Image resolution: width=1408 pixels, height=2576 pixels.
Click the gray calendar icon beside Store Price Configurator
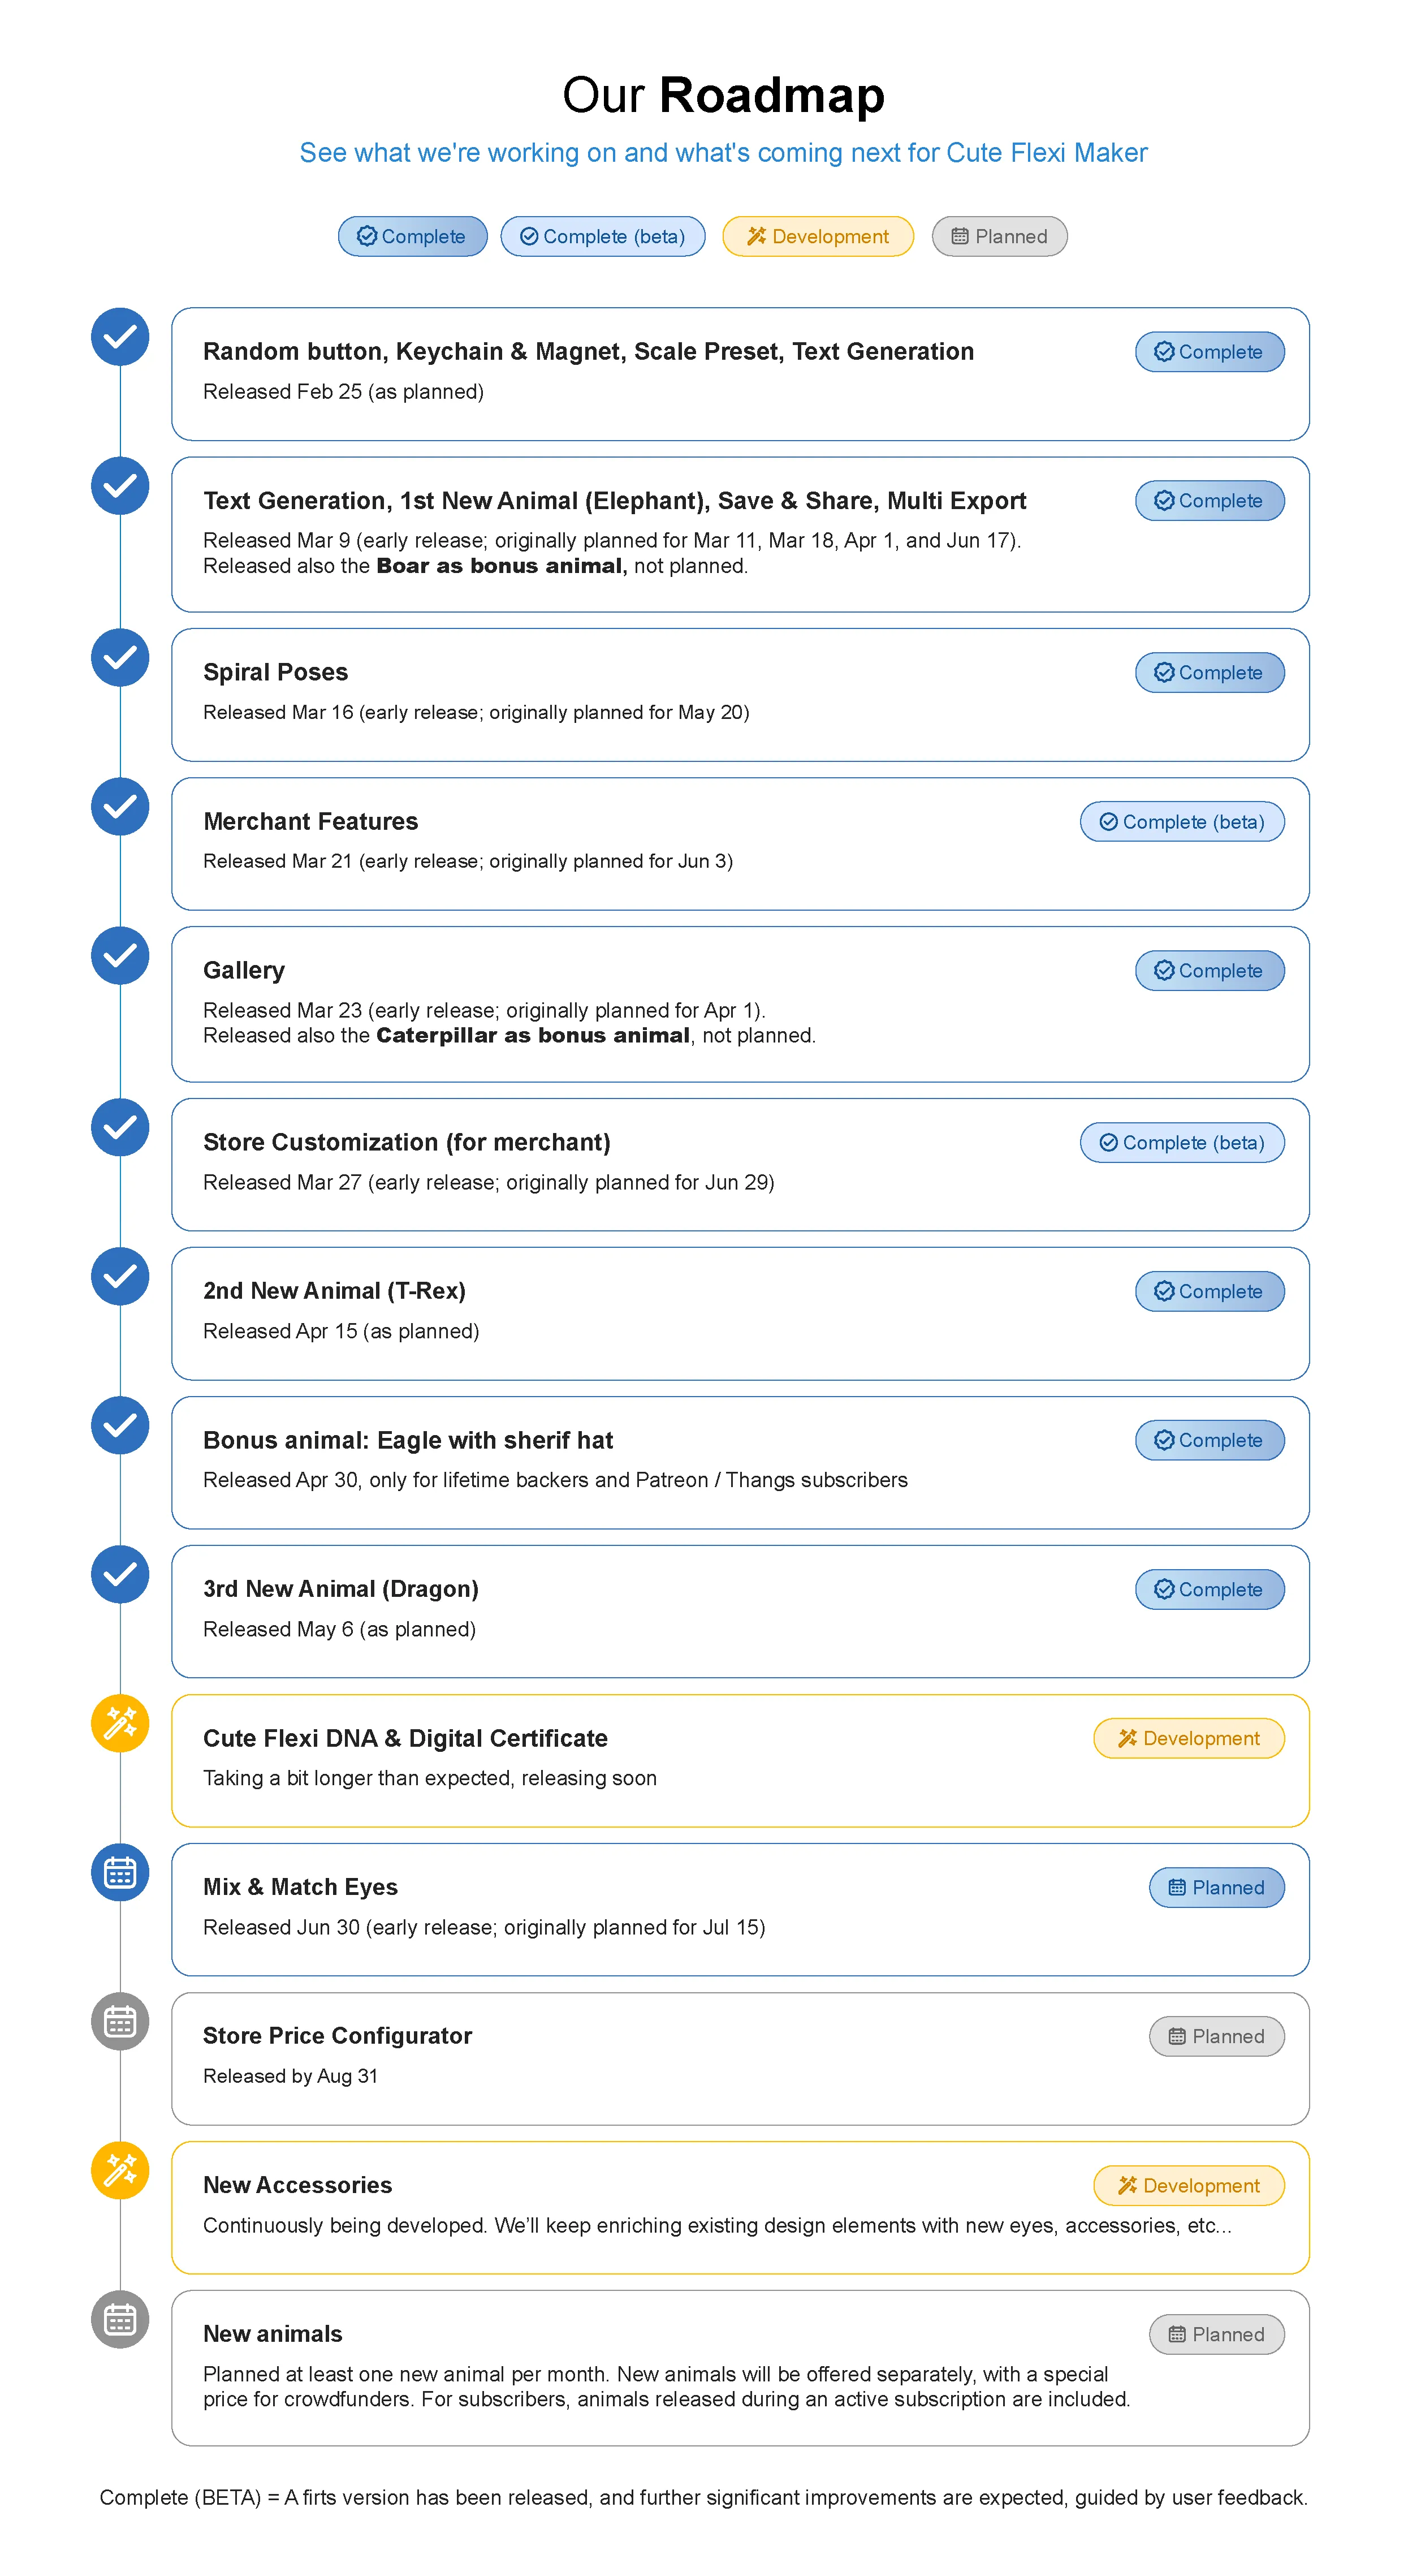(120, 2022)
